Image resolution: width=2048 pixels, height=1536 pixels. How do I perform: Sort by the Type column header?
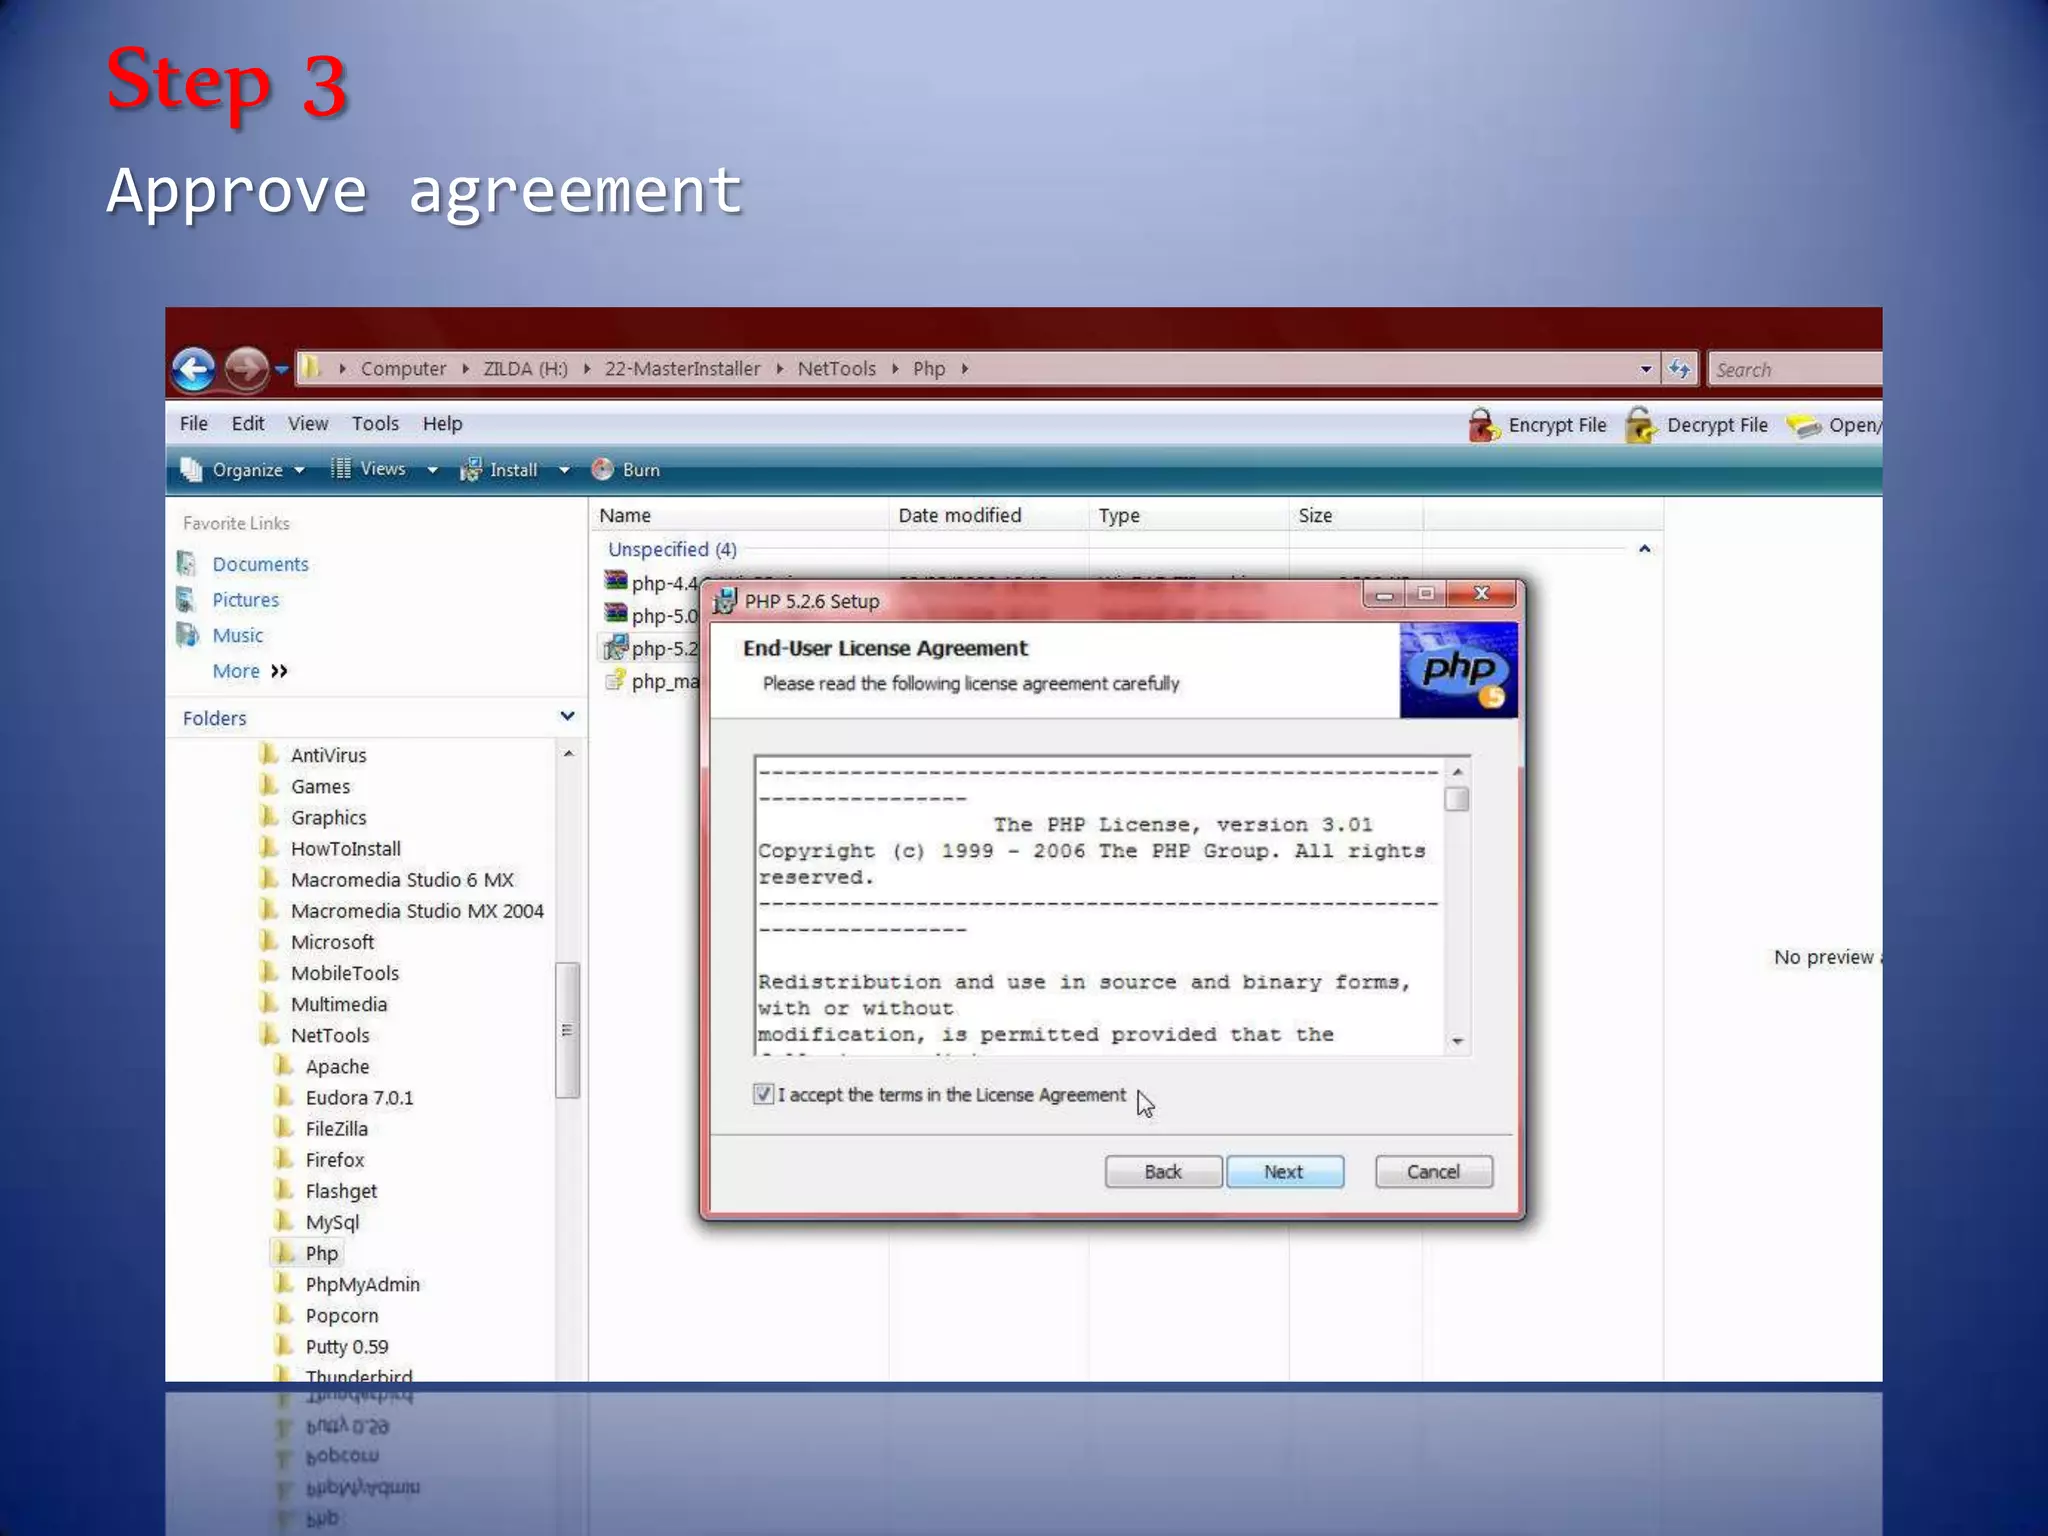pyautogui.click(x=1189, y=516)
